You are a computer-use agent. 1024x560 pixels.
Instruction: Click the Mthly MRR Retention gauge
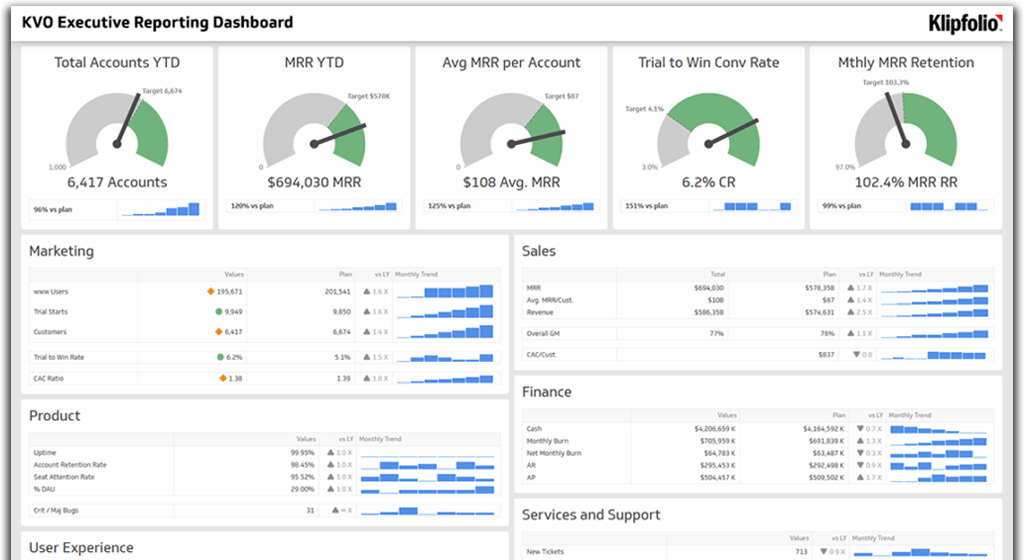coord(906,131)
